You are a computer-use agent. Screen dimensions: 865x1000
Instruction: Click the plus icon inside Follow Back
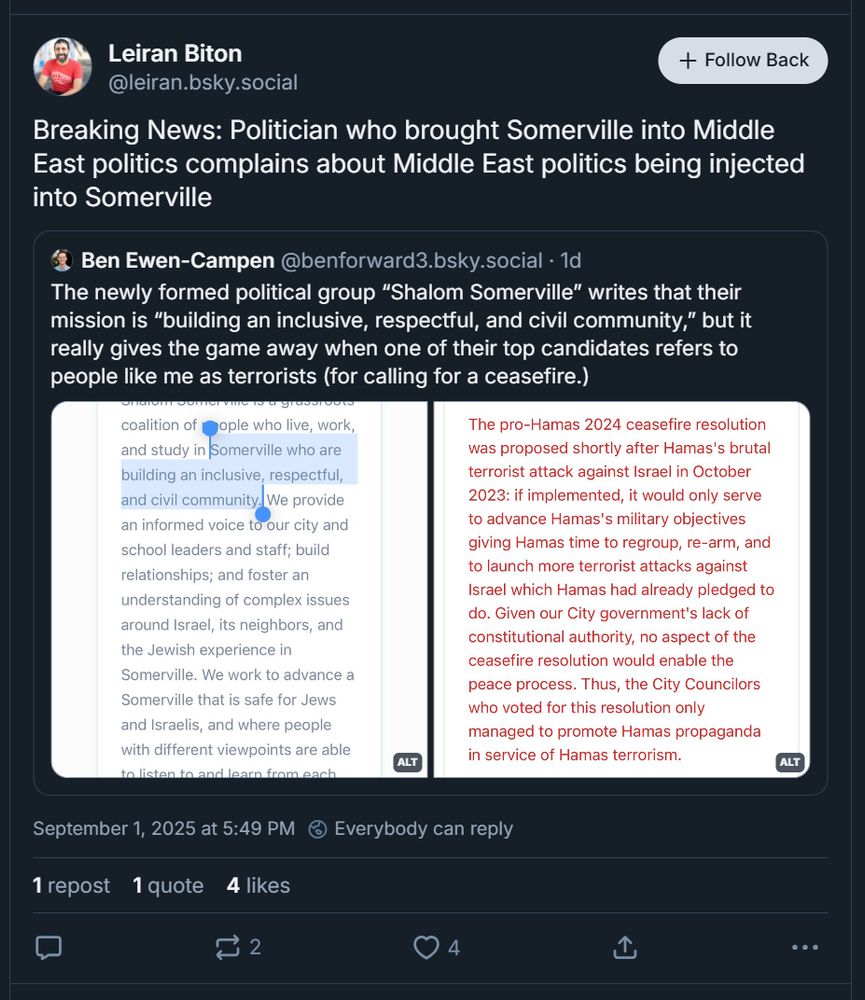pos(687,60)
